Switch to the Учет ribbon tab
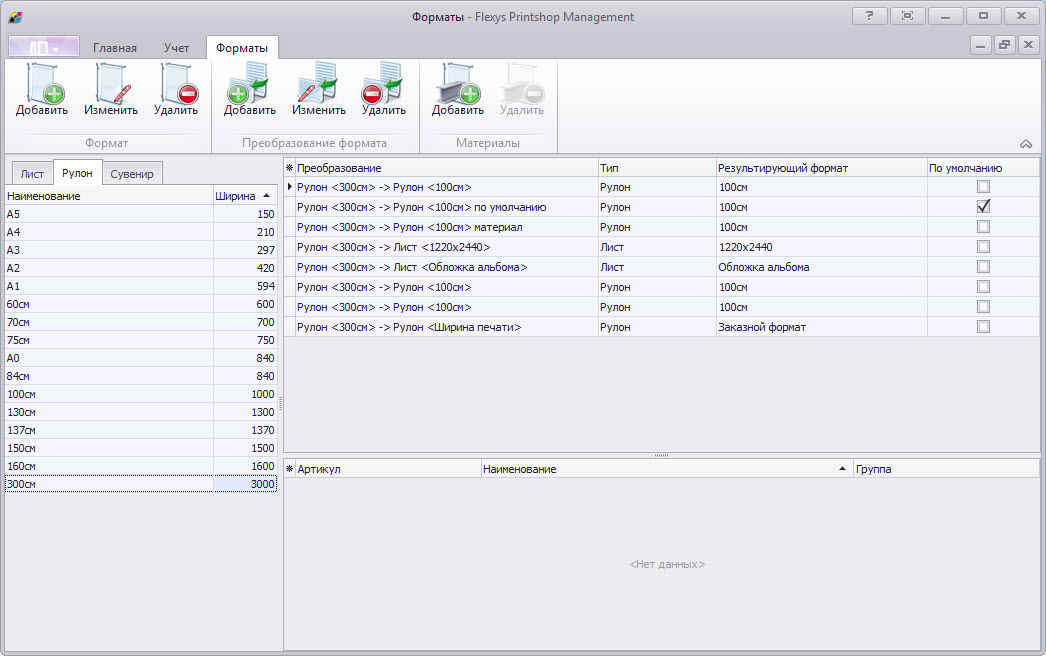The width and height of the screenshot is (1046, 656). click(176, 47)
